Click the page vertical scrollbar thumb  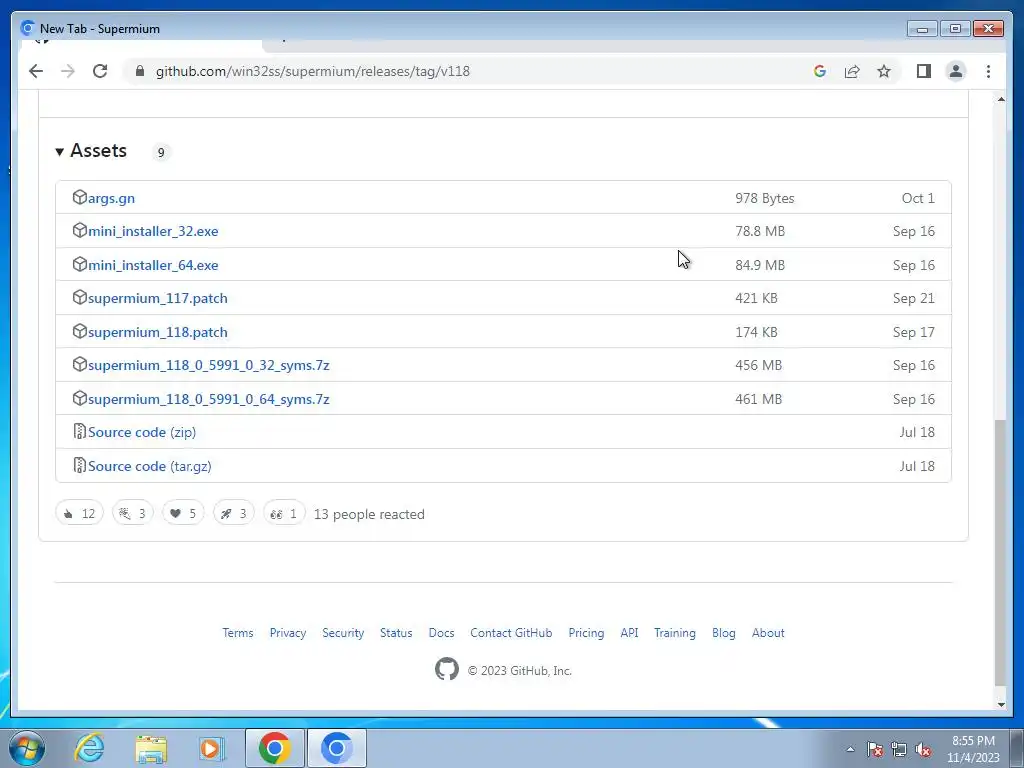click(x=1000, y=552)
